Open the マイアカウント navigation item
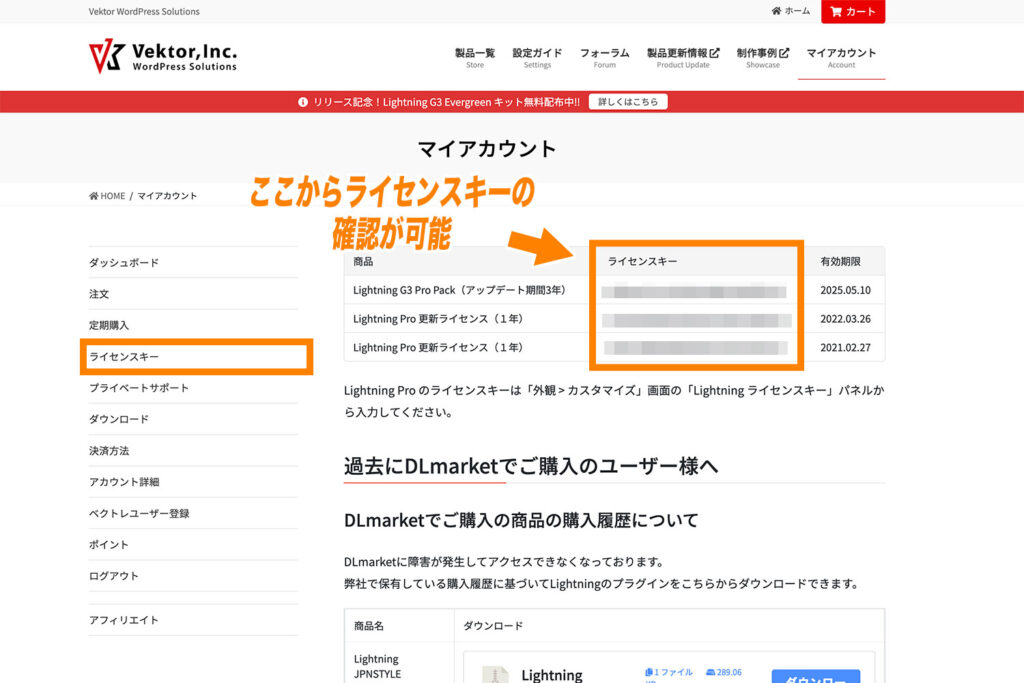Image resolution: width=1024 pixels, height=683 pixels. [x=841, y=57]
